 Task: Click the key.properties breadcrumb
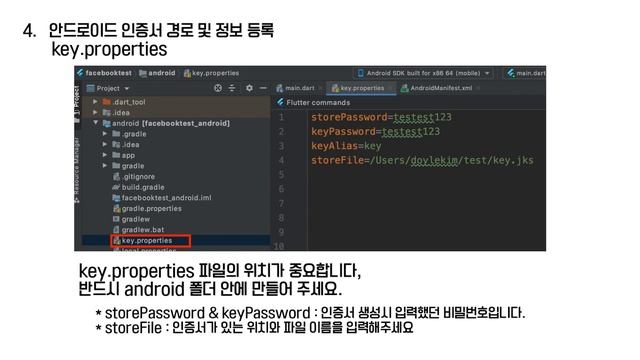point(211,73)
